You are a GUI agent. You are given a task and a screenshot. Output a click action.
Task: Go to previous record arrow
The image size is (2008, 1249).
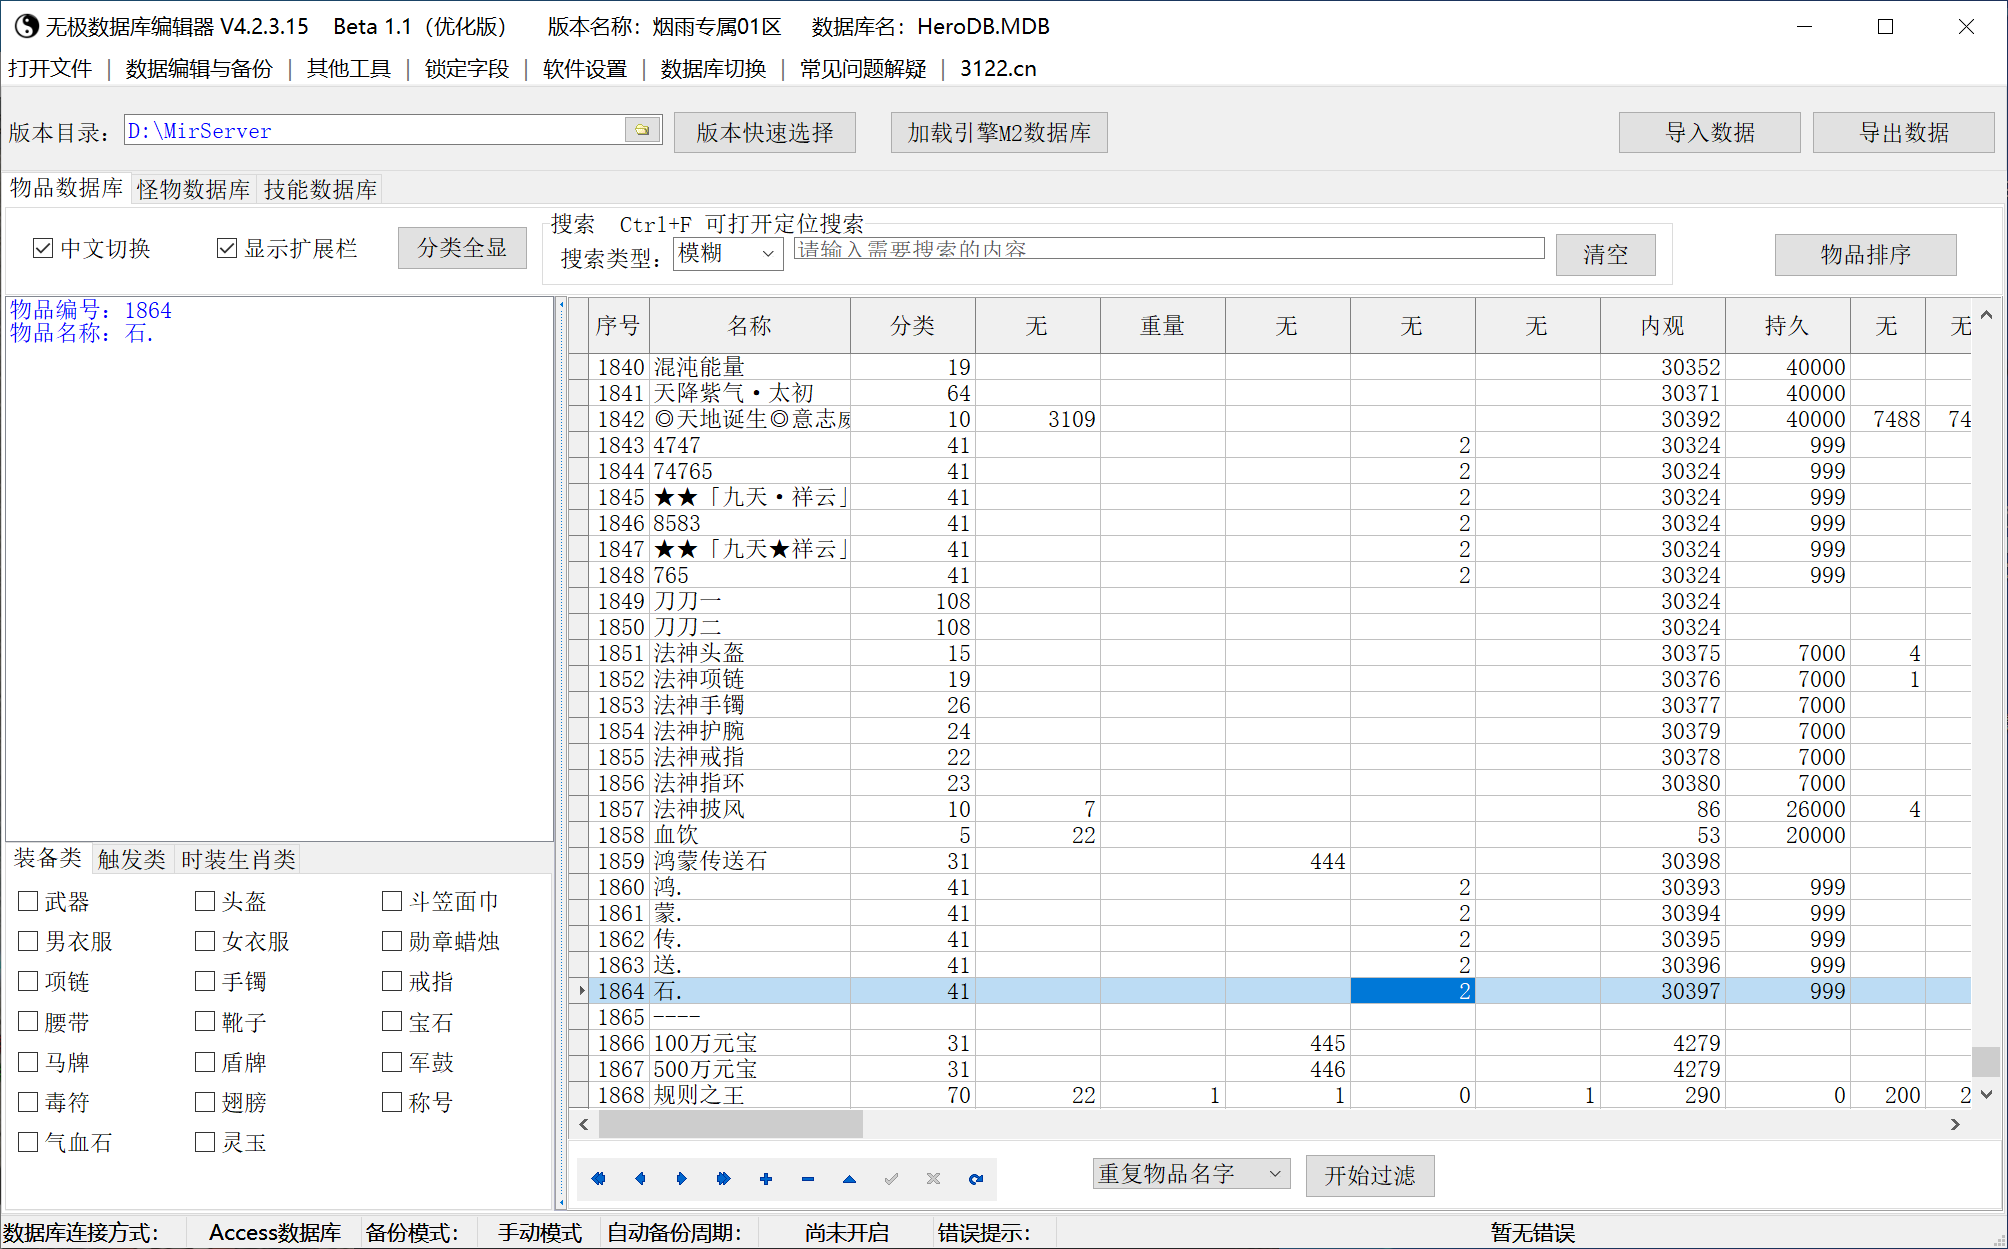pyautogui.click(x=640, y=1179)
